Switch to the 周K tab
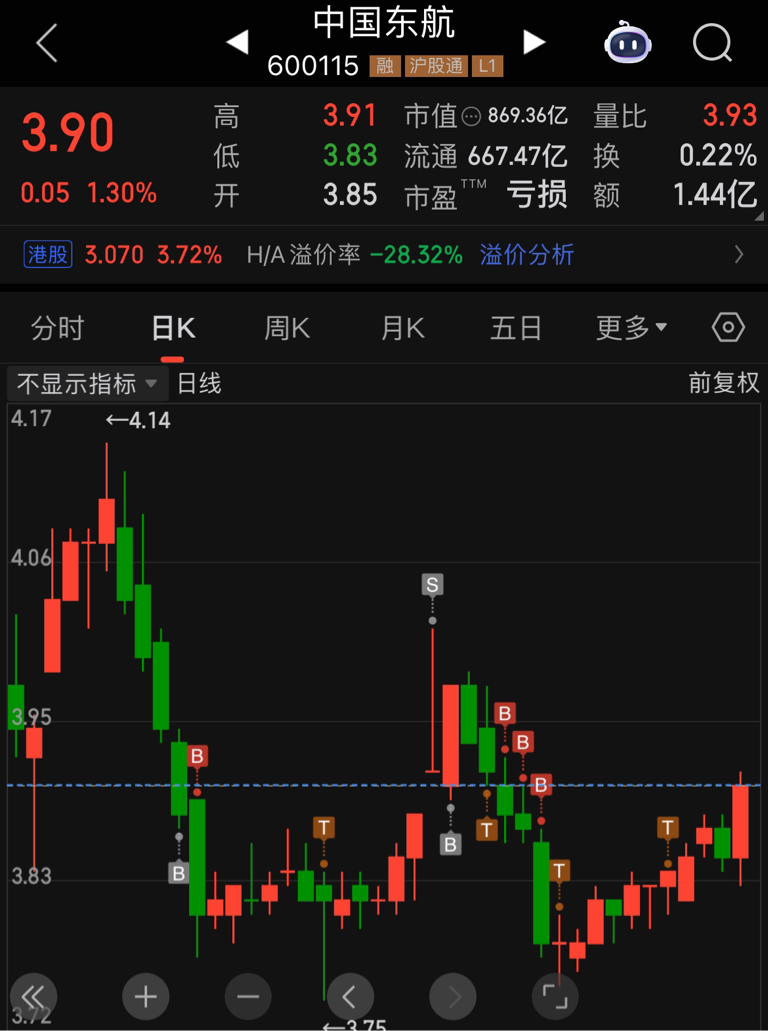768x1031 pixels. tap(287, 327)
